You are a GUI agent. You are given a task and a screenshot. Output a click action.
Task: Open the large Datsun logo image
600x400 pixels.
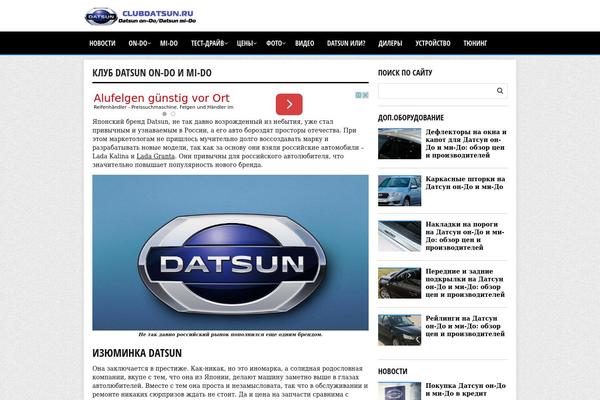point(230,253)
